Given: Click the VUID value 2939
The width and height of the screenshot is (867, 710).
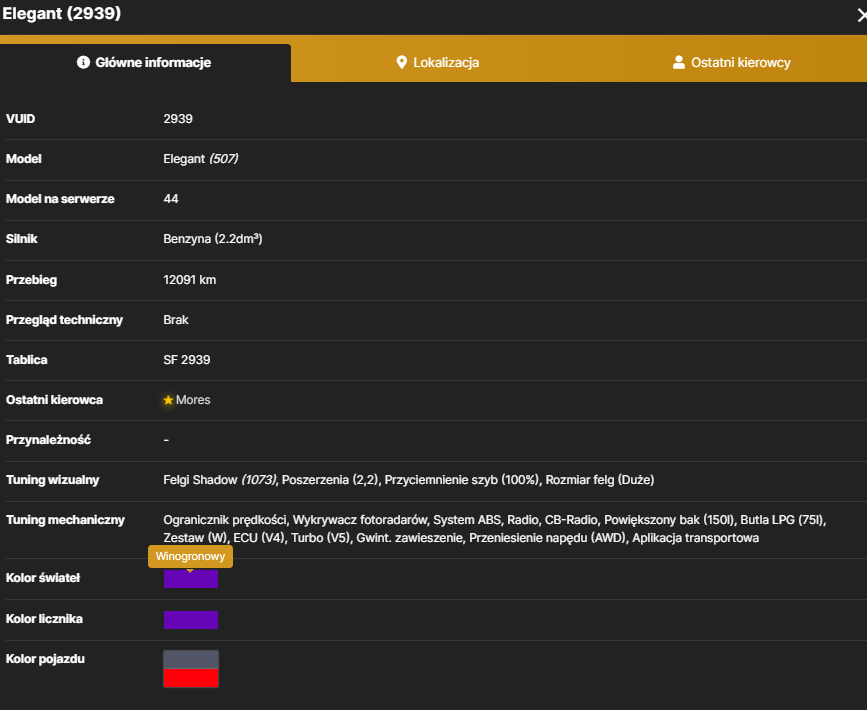Looking at the screenshot, I should (x=178, y=119).
